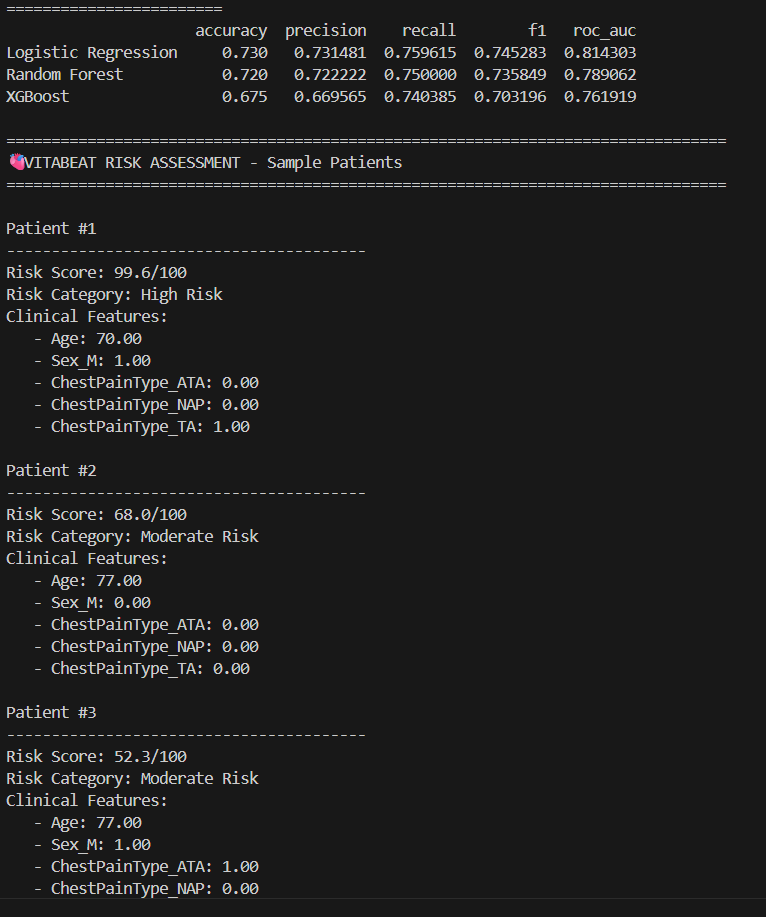The height and width of the screenshot is (917, 766).
Task: Click precision value 0.731481
Action: pyautogui.click(x=330, y=53)
